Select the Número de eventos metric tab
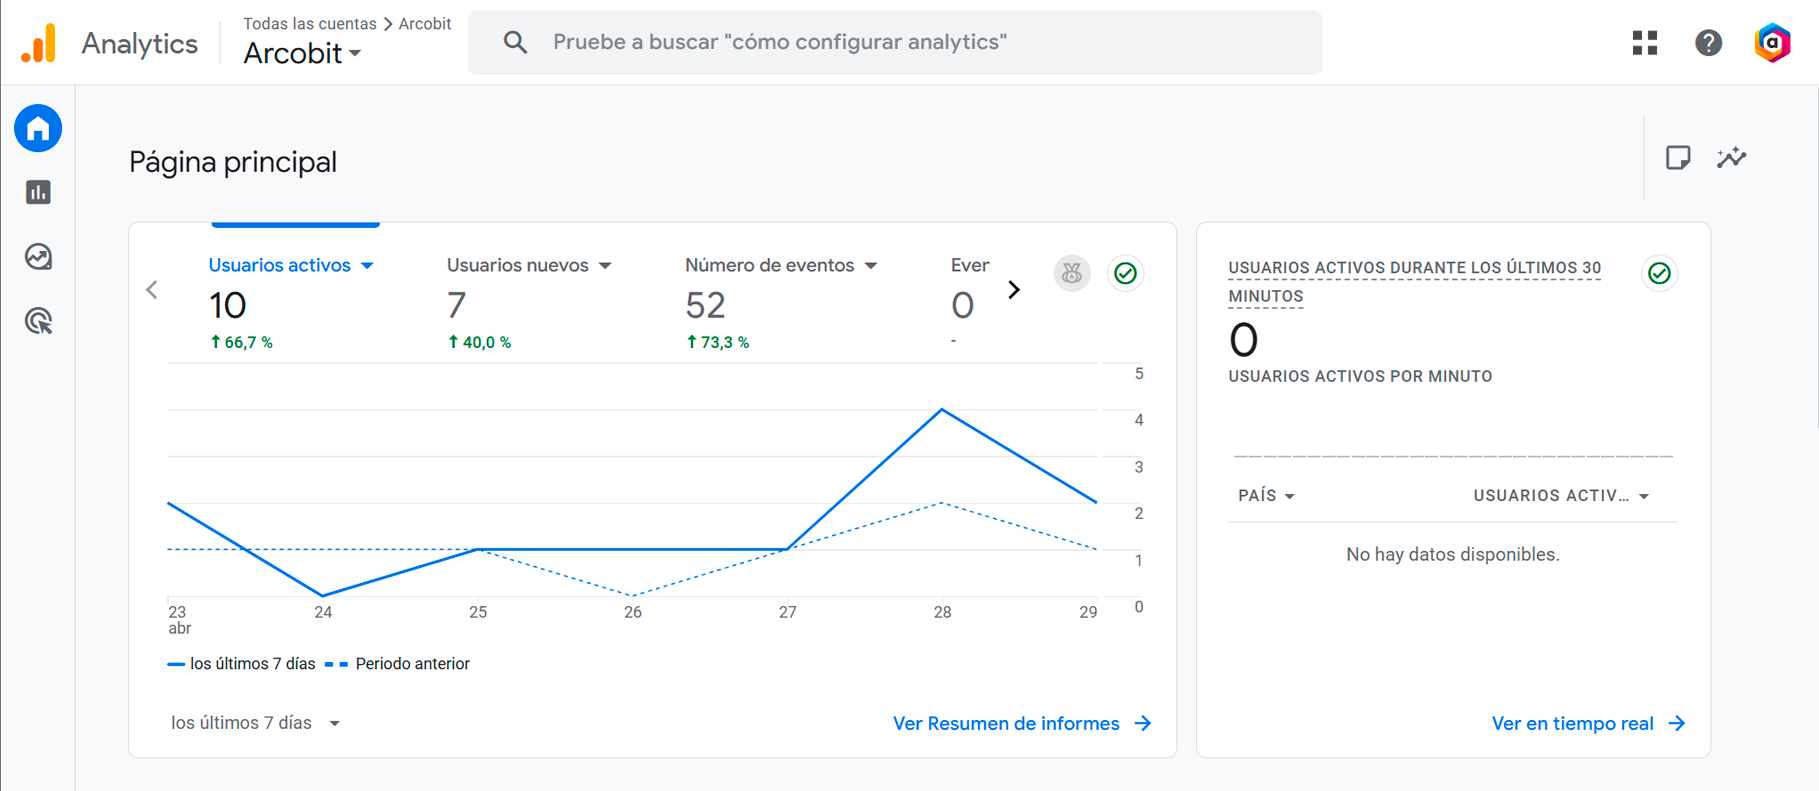The image size is (1819, 791). (x=780, y=266)
